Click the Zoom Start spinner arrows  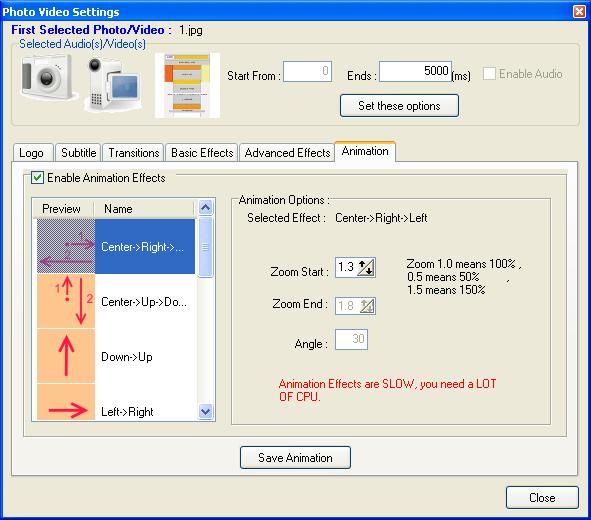pyautogui.click(x=366, y=267)
